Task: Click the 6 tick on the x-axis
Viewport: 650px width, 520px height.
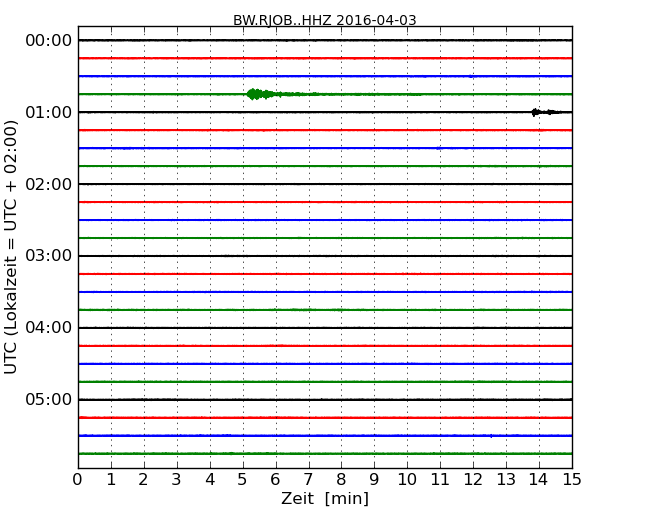Action: pyautogui.click(x=276, y=480)
